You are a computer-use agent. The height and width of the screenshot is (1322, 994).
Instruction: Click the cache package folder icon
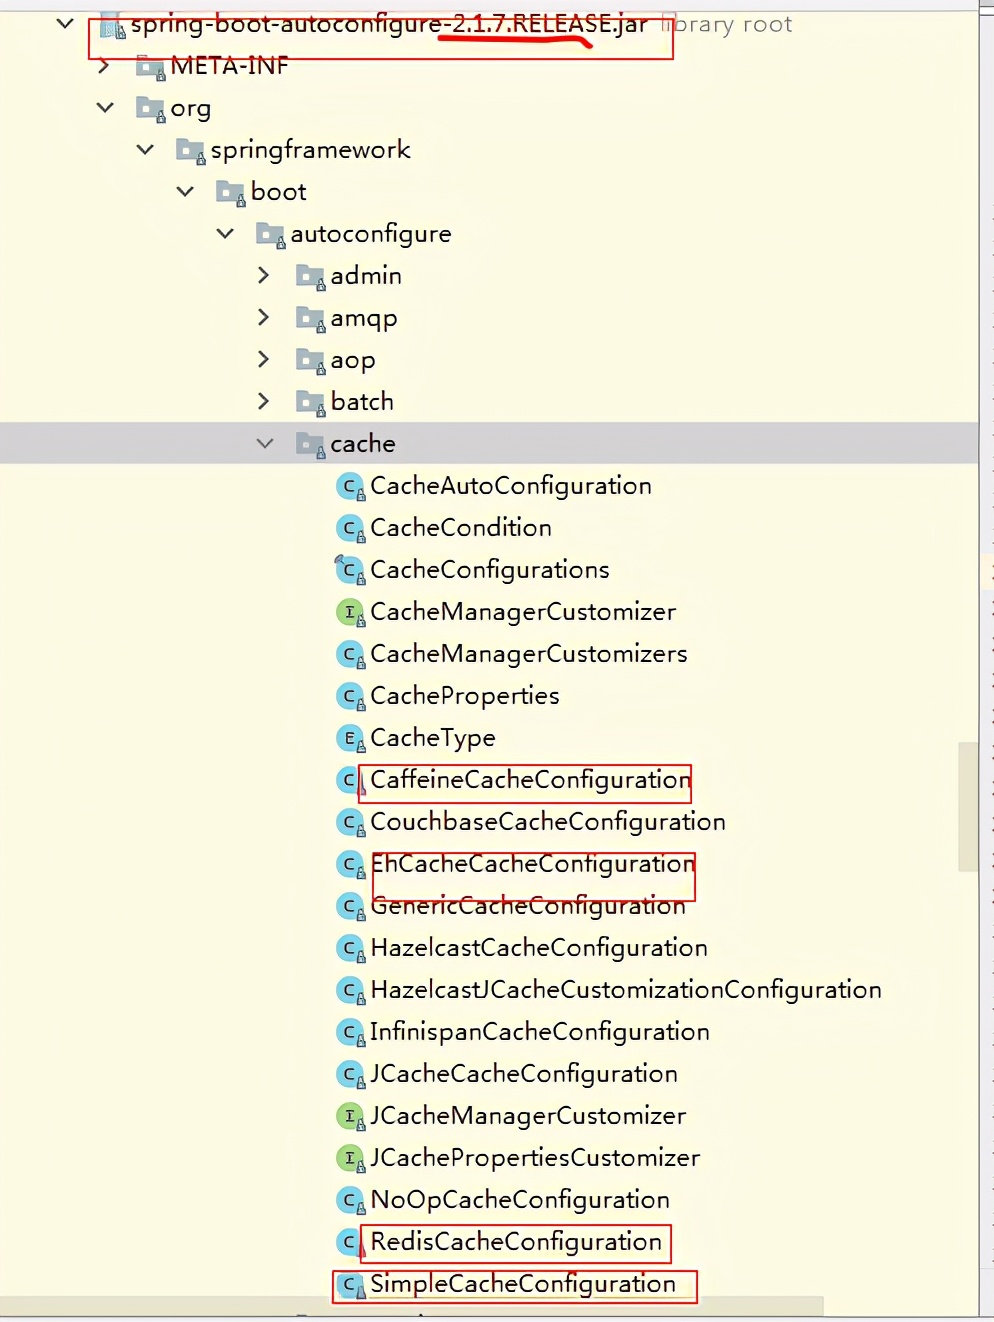click(x=311, y=445)
